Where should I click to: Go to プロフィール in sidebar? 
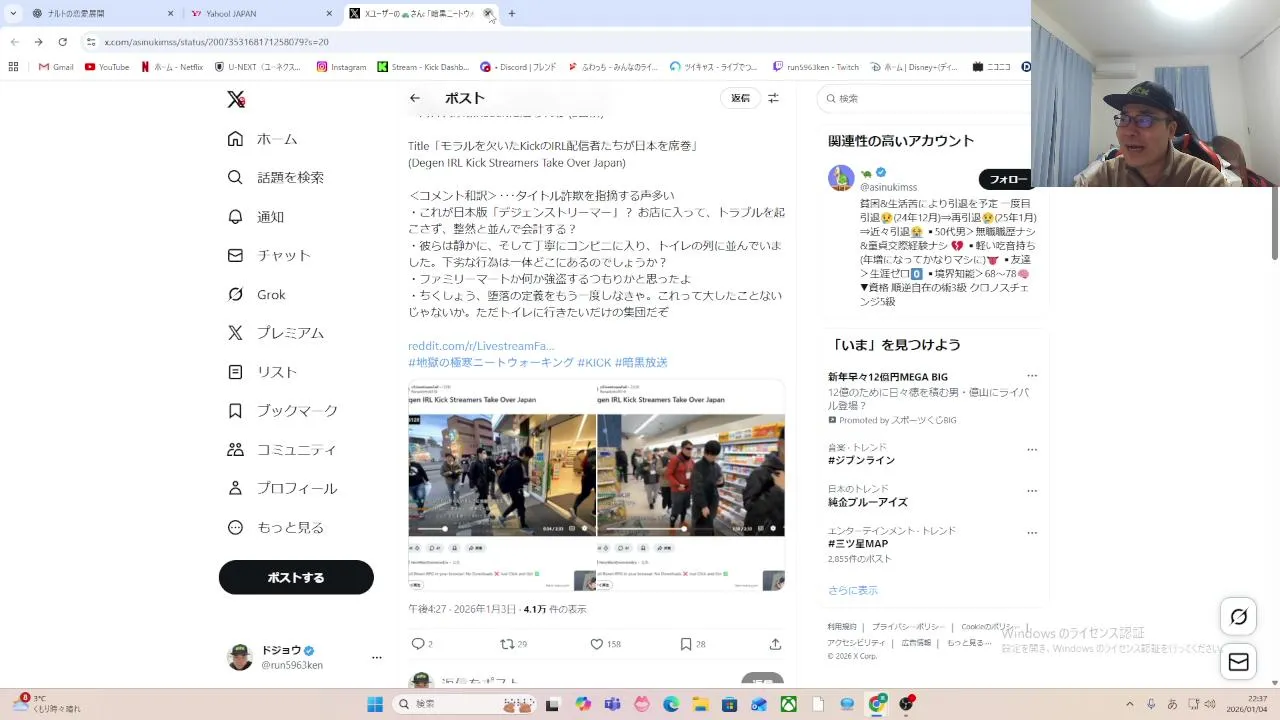tap(282, 489)
